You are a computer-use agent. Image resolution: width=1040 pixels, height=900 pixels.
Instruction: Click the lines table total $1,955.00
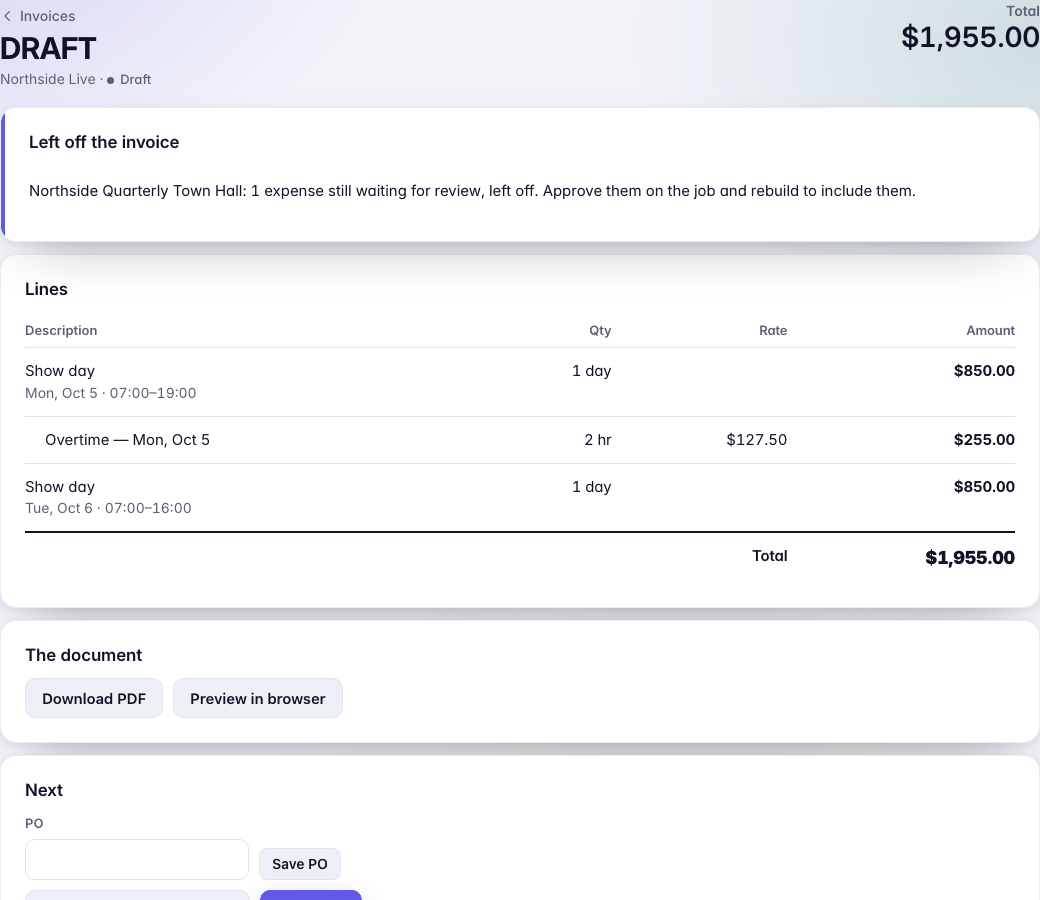pyautogui.click(x=970, y=557)
